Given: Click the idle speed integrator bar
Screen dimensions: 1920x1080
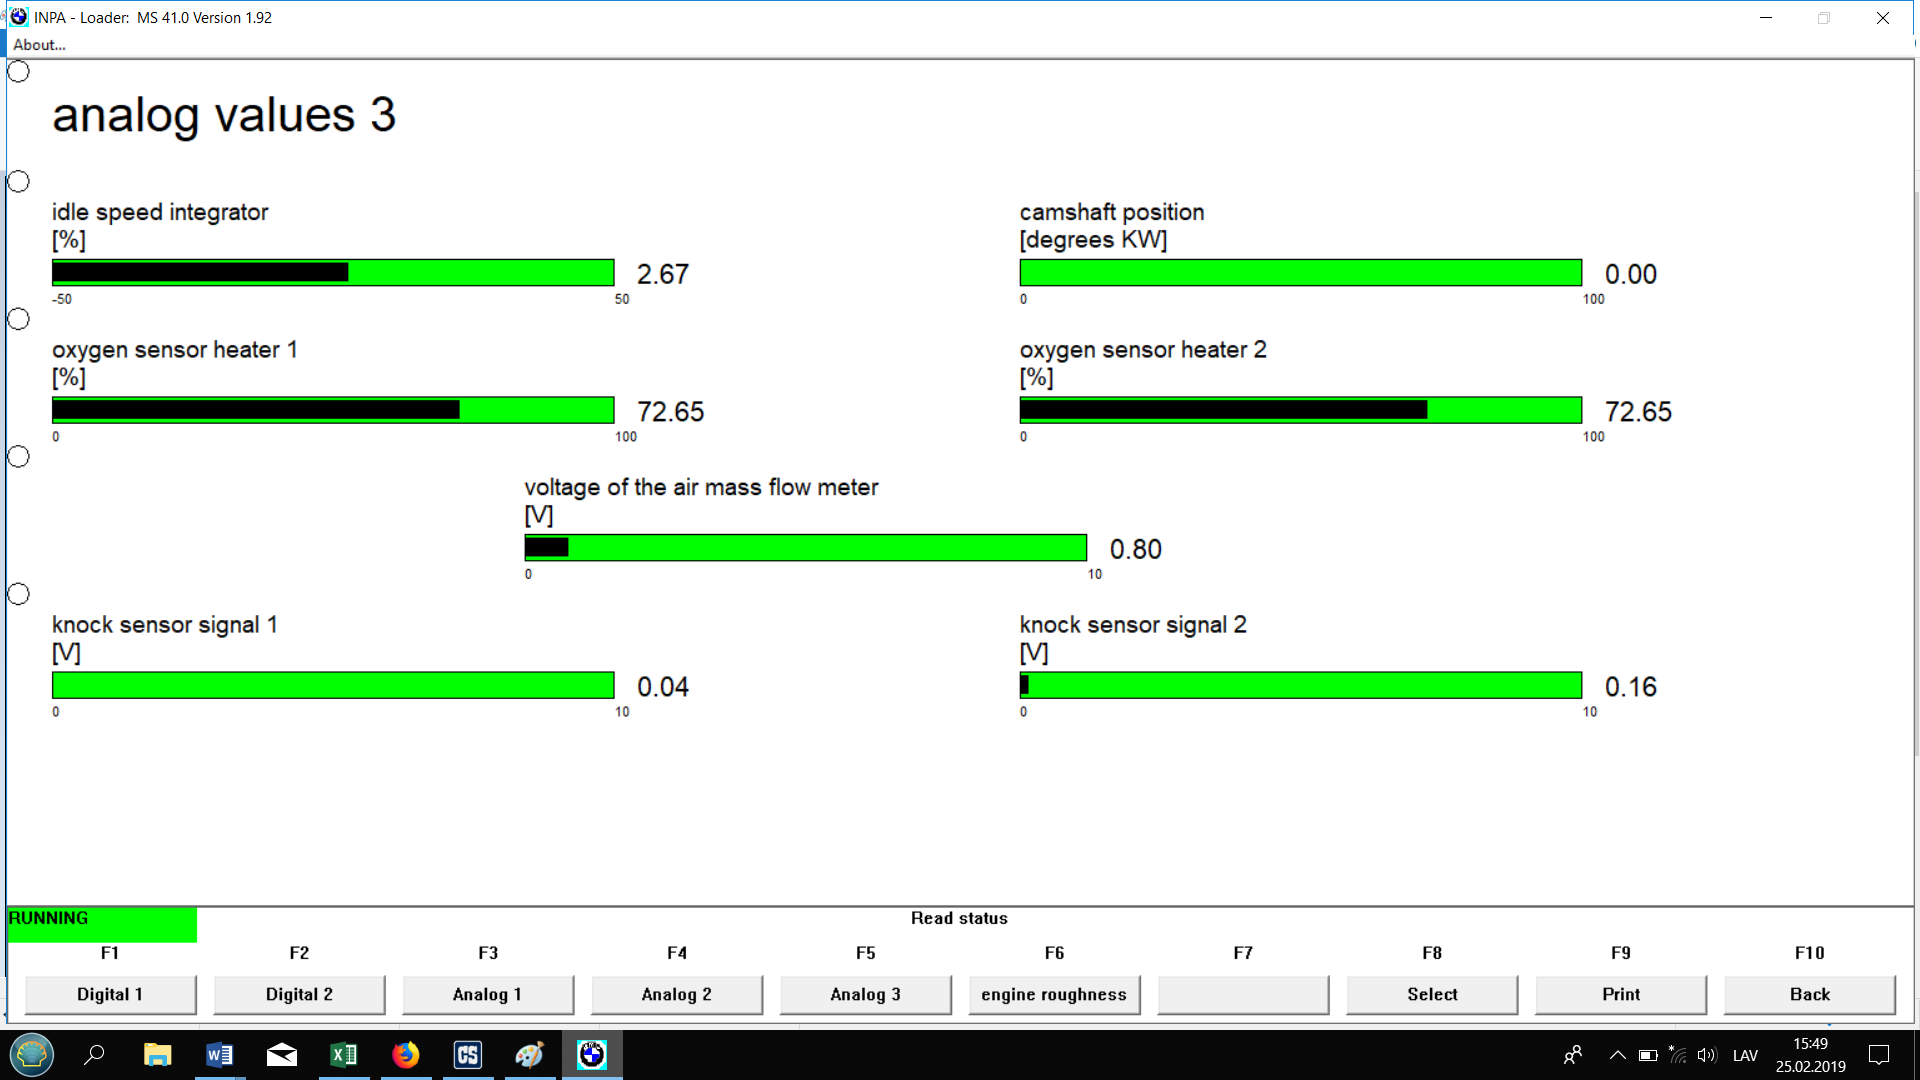Looking at the screenshot, I should click(x=333, y=273).
